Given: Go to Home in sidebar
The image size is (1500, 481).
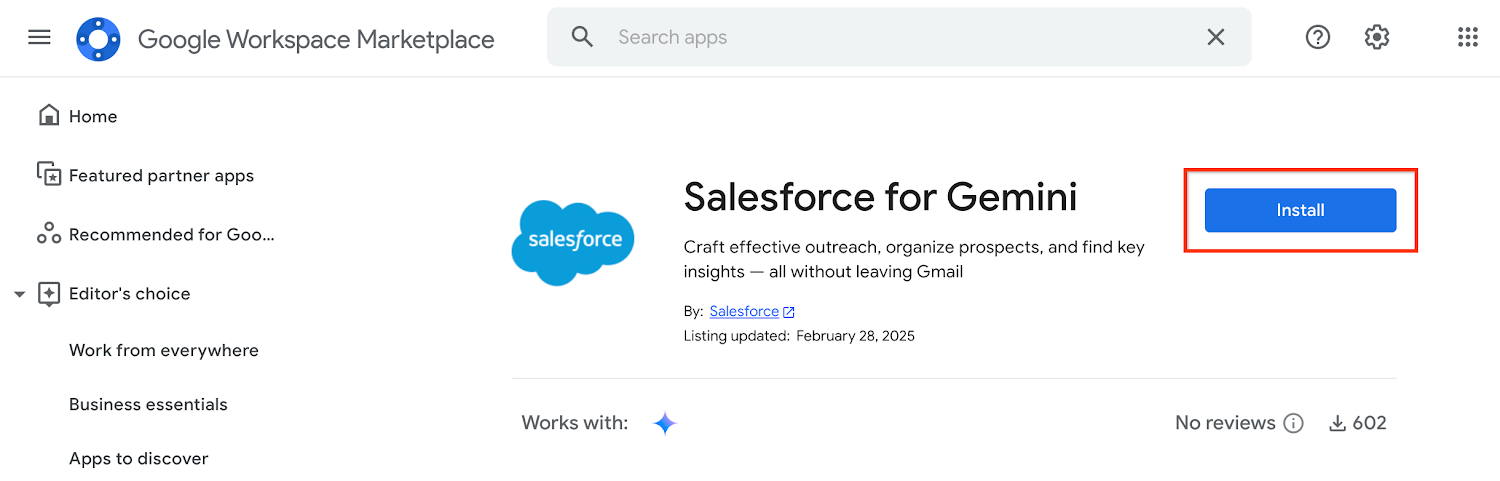Looking at the screenshot, I should [x=93, y=116].
